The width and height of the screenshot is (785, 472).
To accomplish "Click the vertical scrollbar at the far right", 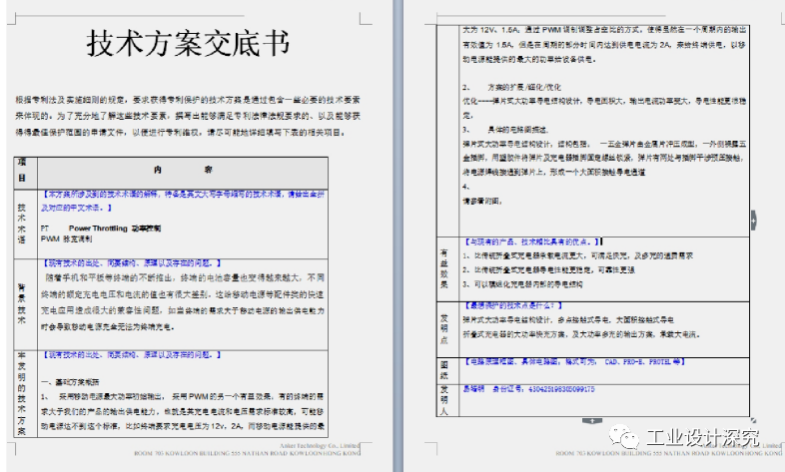I will pos(779,200).
